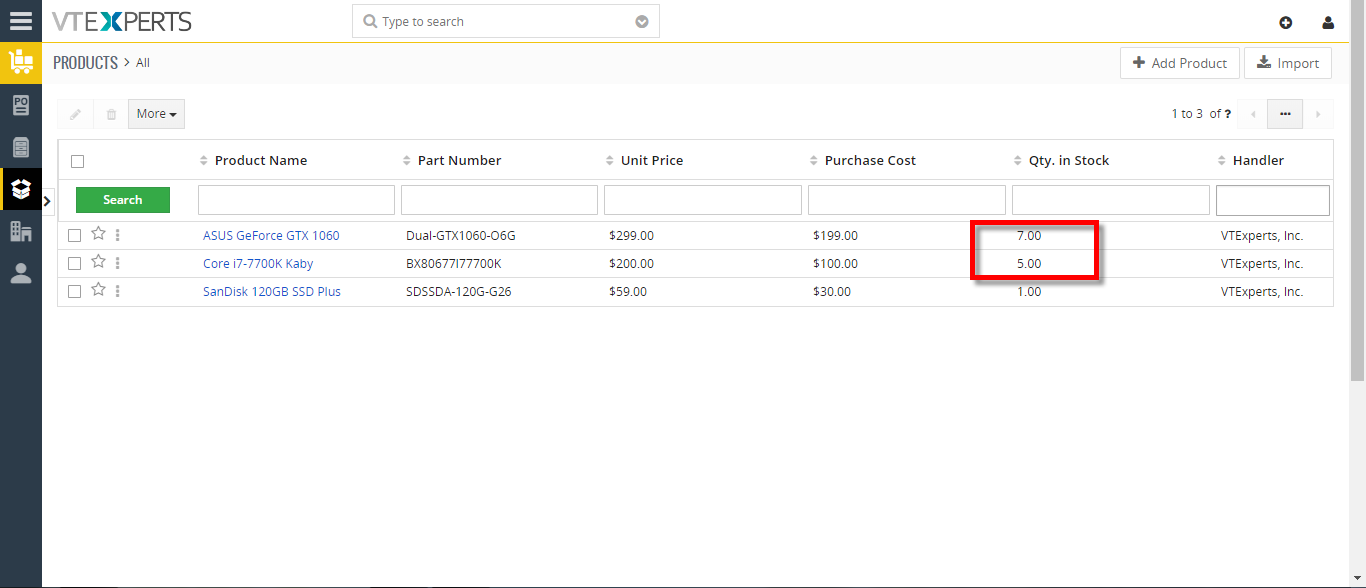Screen dimensions: 1366x588
Task: Click the Unit Price filter field
Action: coord(703,200)
